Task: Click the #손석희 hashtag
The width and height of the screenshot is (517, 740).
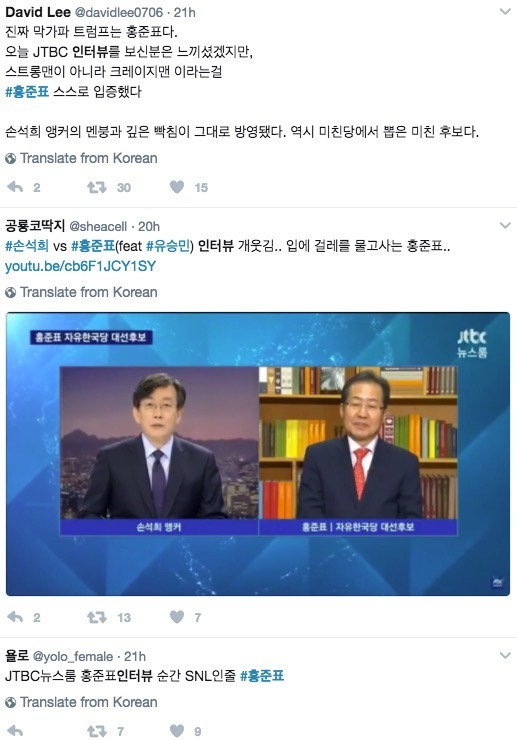Action: pyautogui.click(x=26, y=246)
